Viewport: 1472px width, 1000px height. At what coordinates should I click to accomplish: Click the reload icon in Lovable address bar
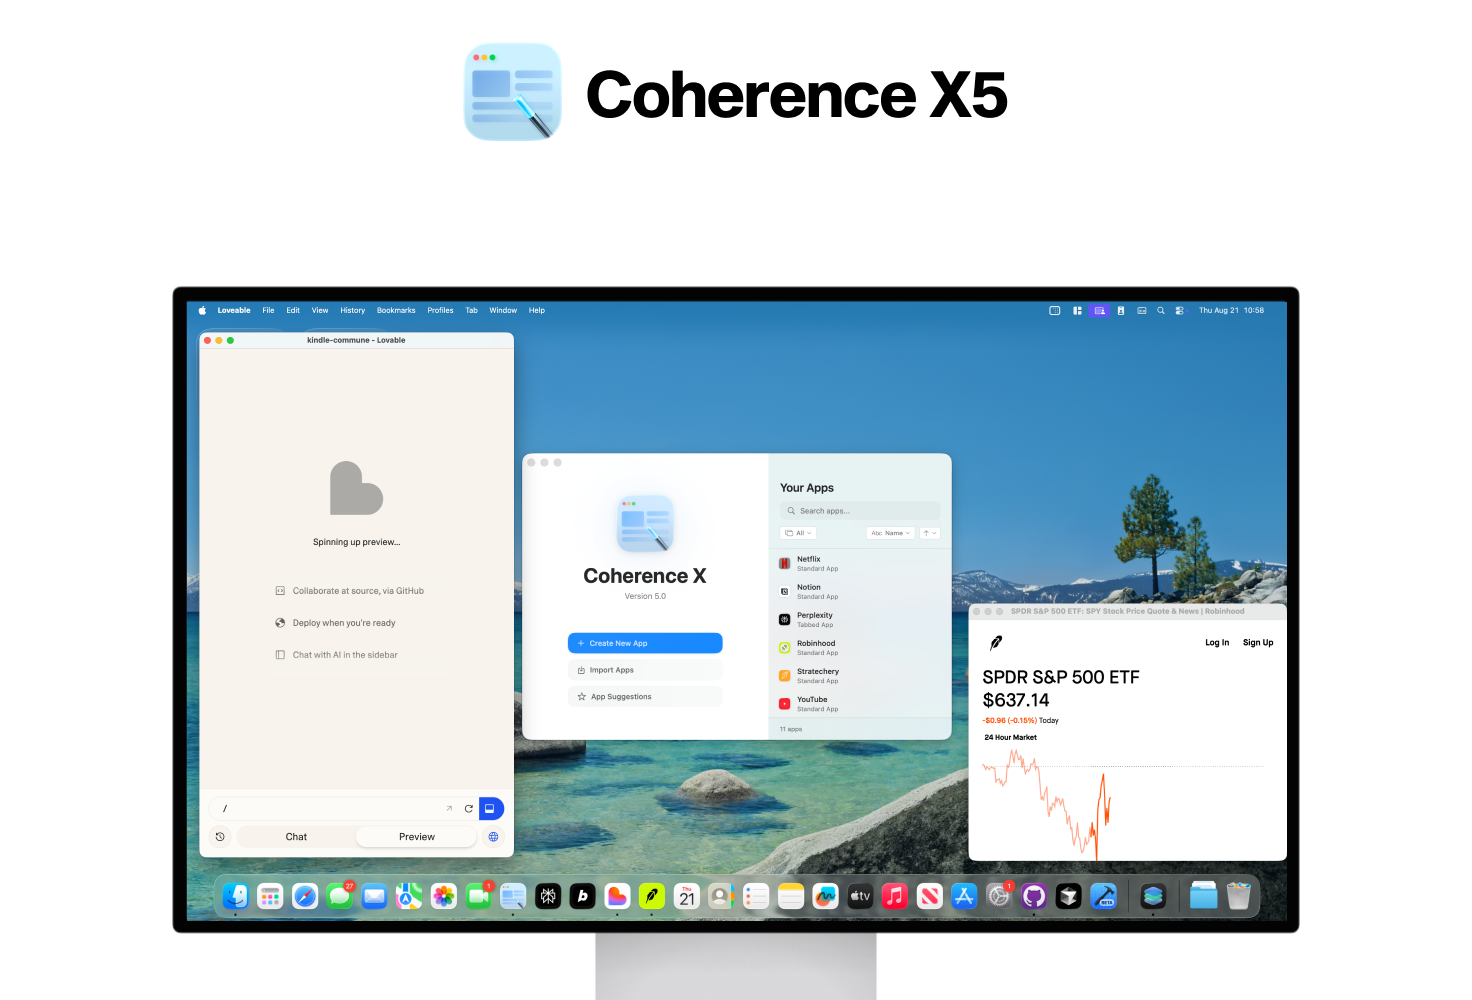pyautogui.click(x=468, y=808)
